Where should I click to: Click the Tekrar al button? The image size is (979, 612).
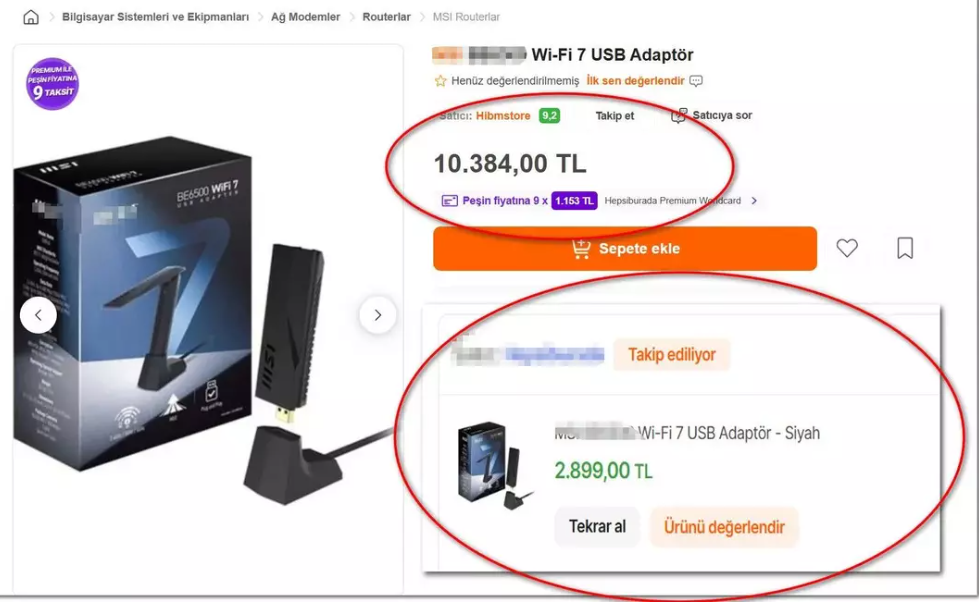(x=597, y=527)
